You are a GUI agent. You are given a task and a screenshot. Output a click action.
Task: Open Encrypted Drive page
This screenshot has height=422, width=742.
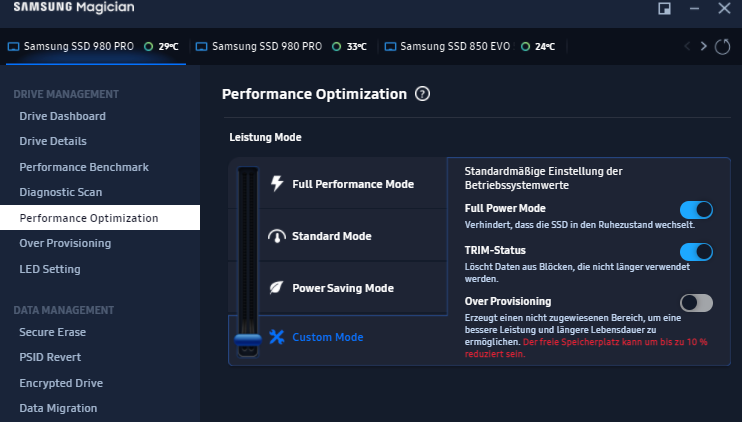(x=61, y=383)
